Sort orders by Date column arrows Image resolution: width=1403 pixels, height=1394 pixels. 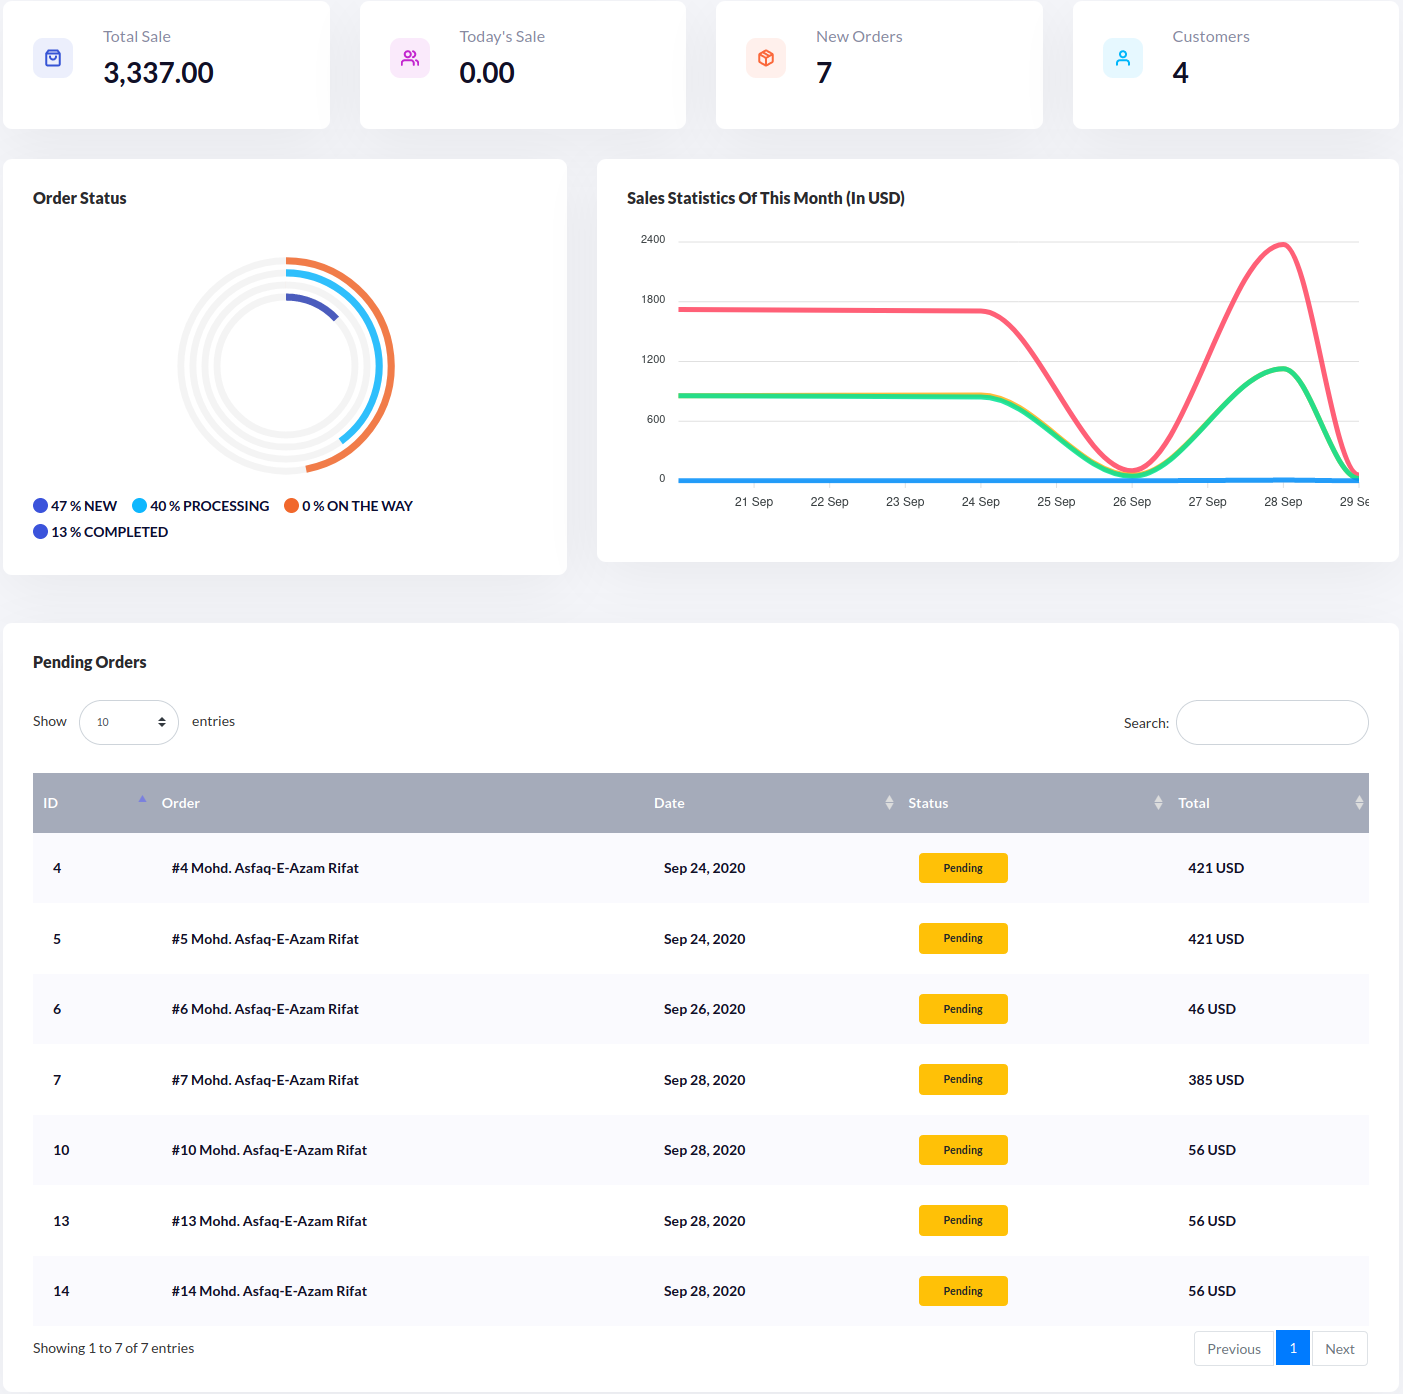click(889, 803)
